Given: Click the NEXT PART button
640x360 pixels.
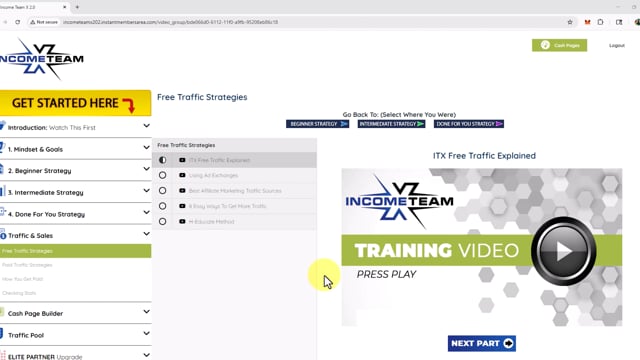Looking at the screenshot, I should click(482, 343).
